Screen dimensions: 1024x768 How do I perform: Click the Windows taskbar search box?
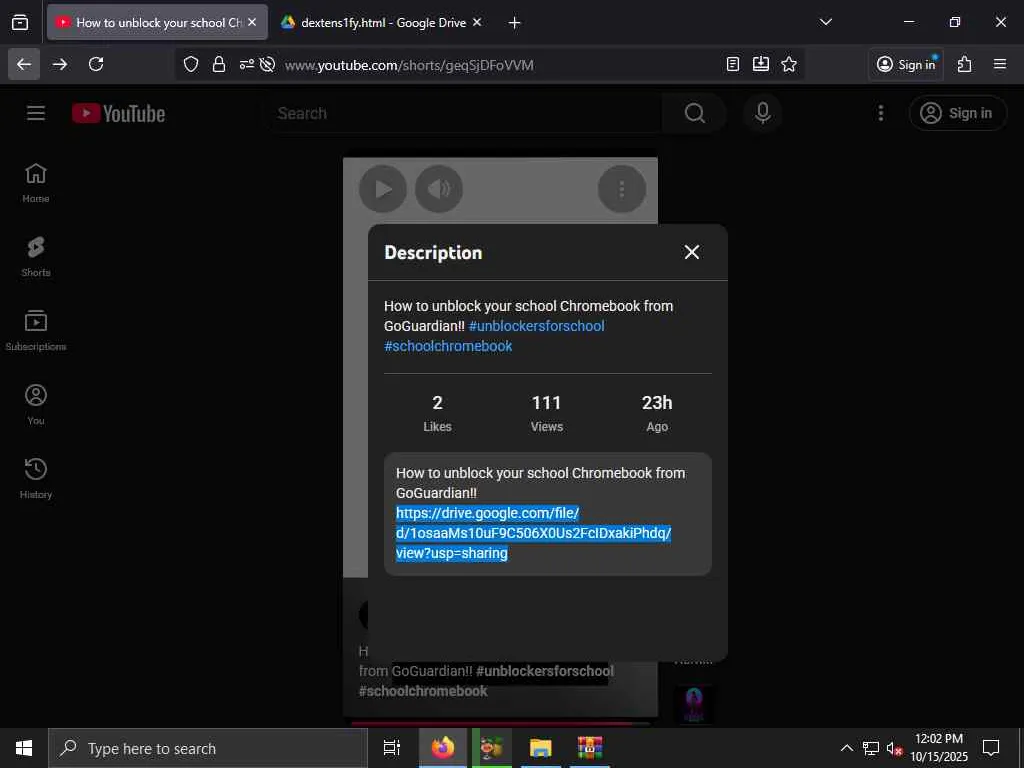click(x=208, y=748)
